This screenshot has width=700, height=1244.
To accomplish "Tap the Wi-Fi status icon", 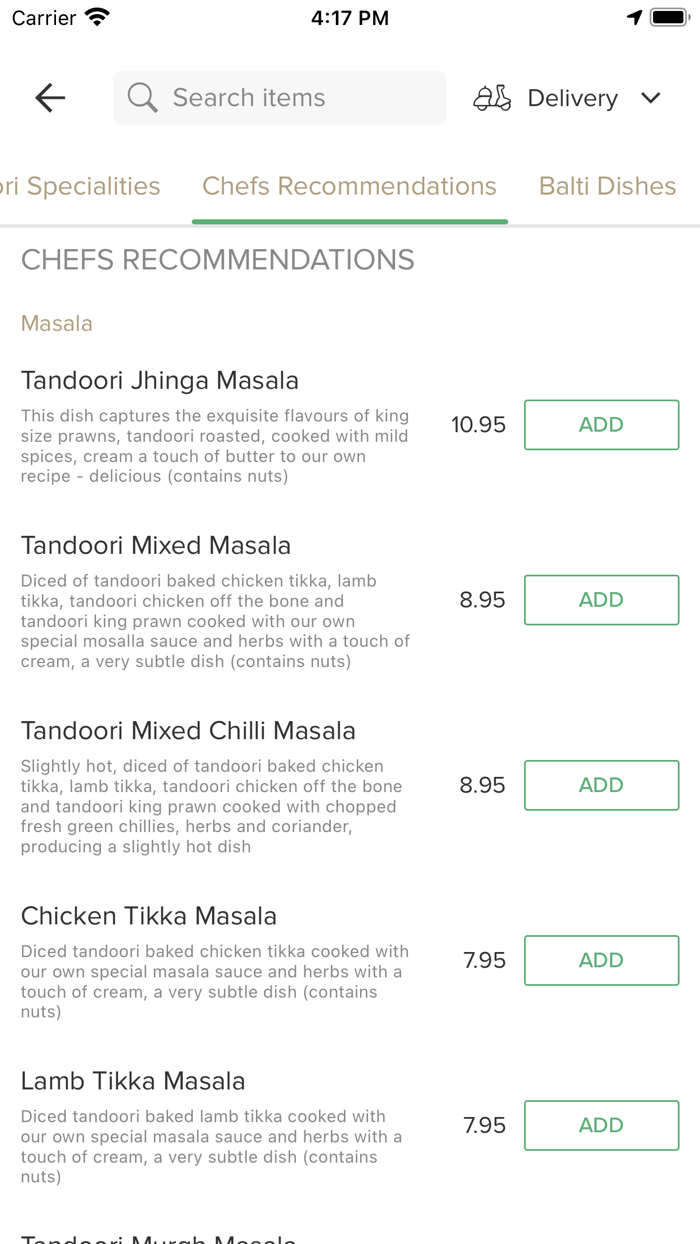I will pyautogui.click(x=97, y=18).
